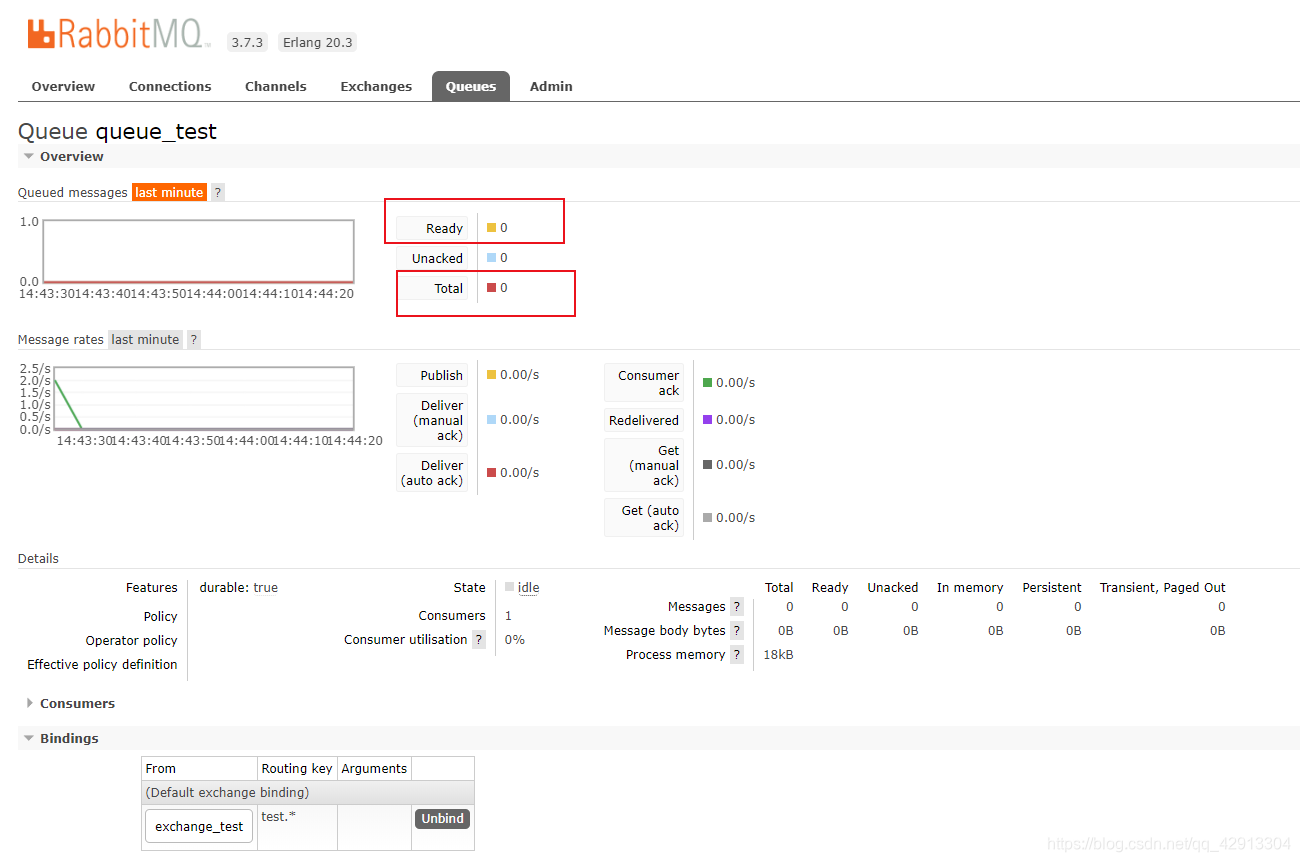Click Deliver (manual ack) blue swatch
Screen dimensions: 1300x862
click(491, 420)
